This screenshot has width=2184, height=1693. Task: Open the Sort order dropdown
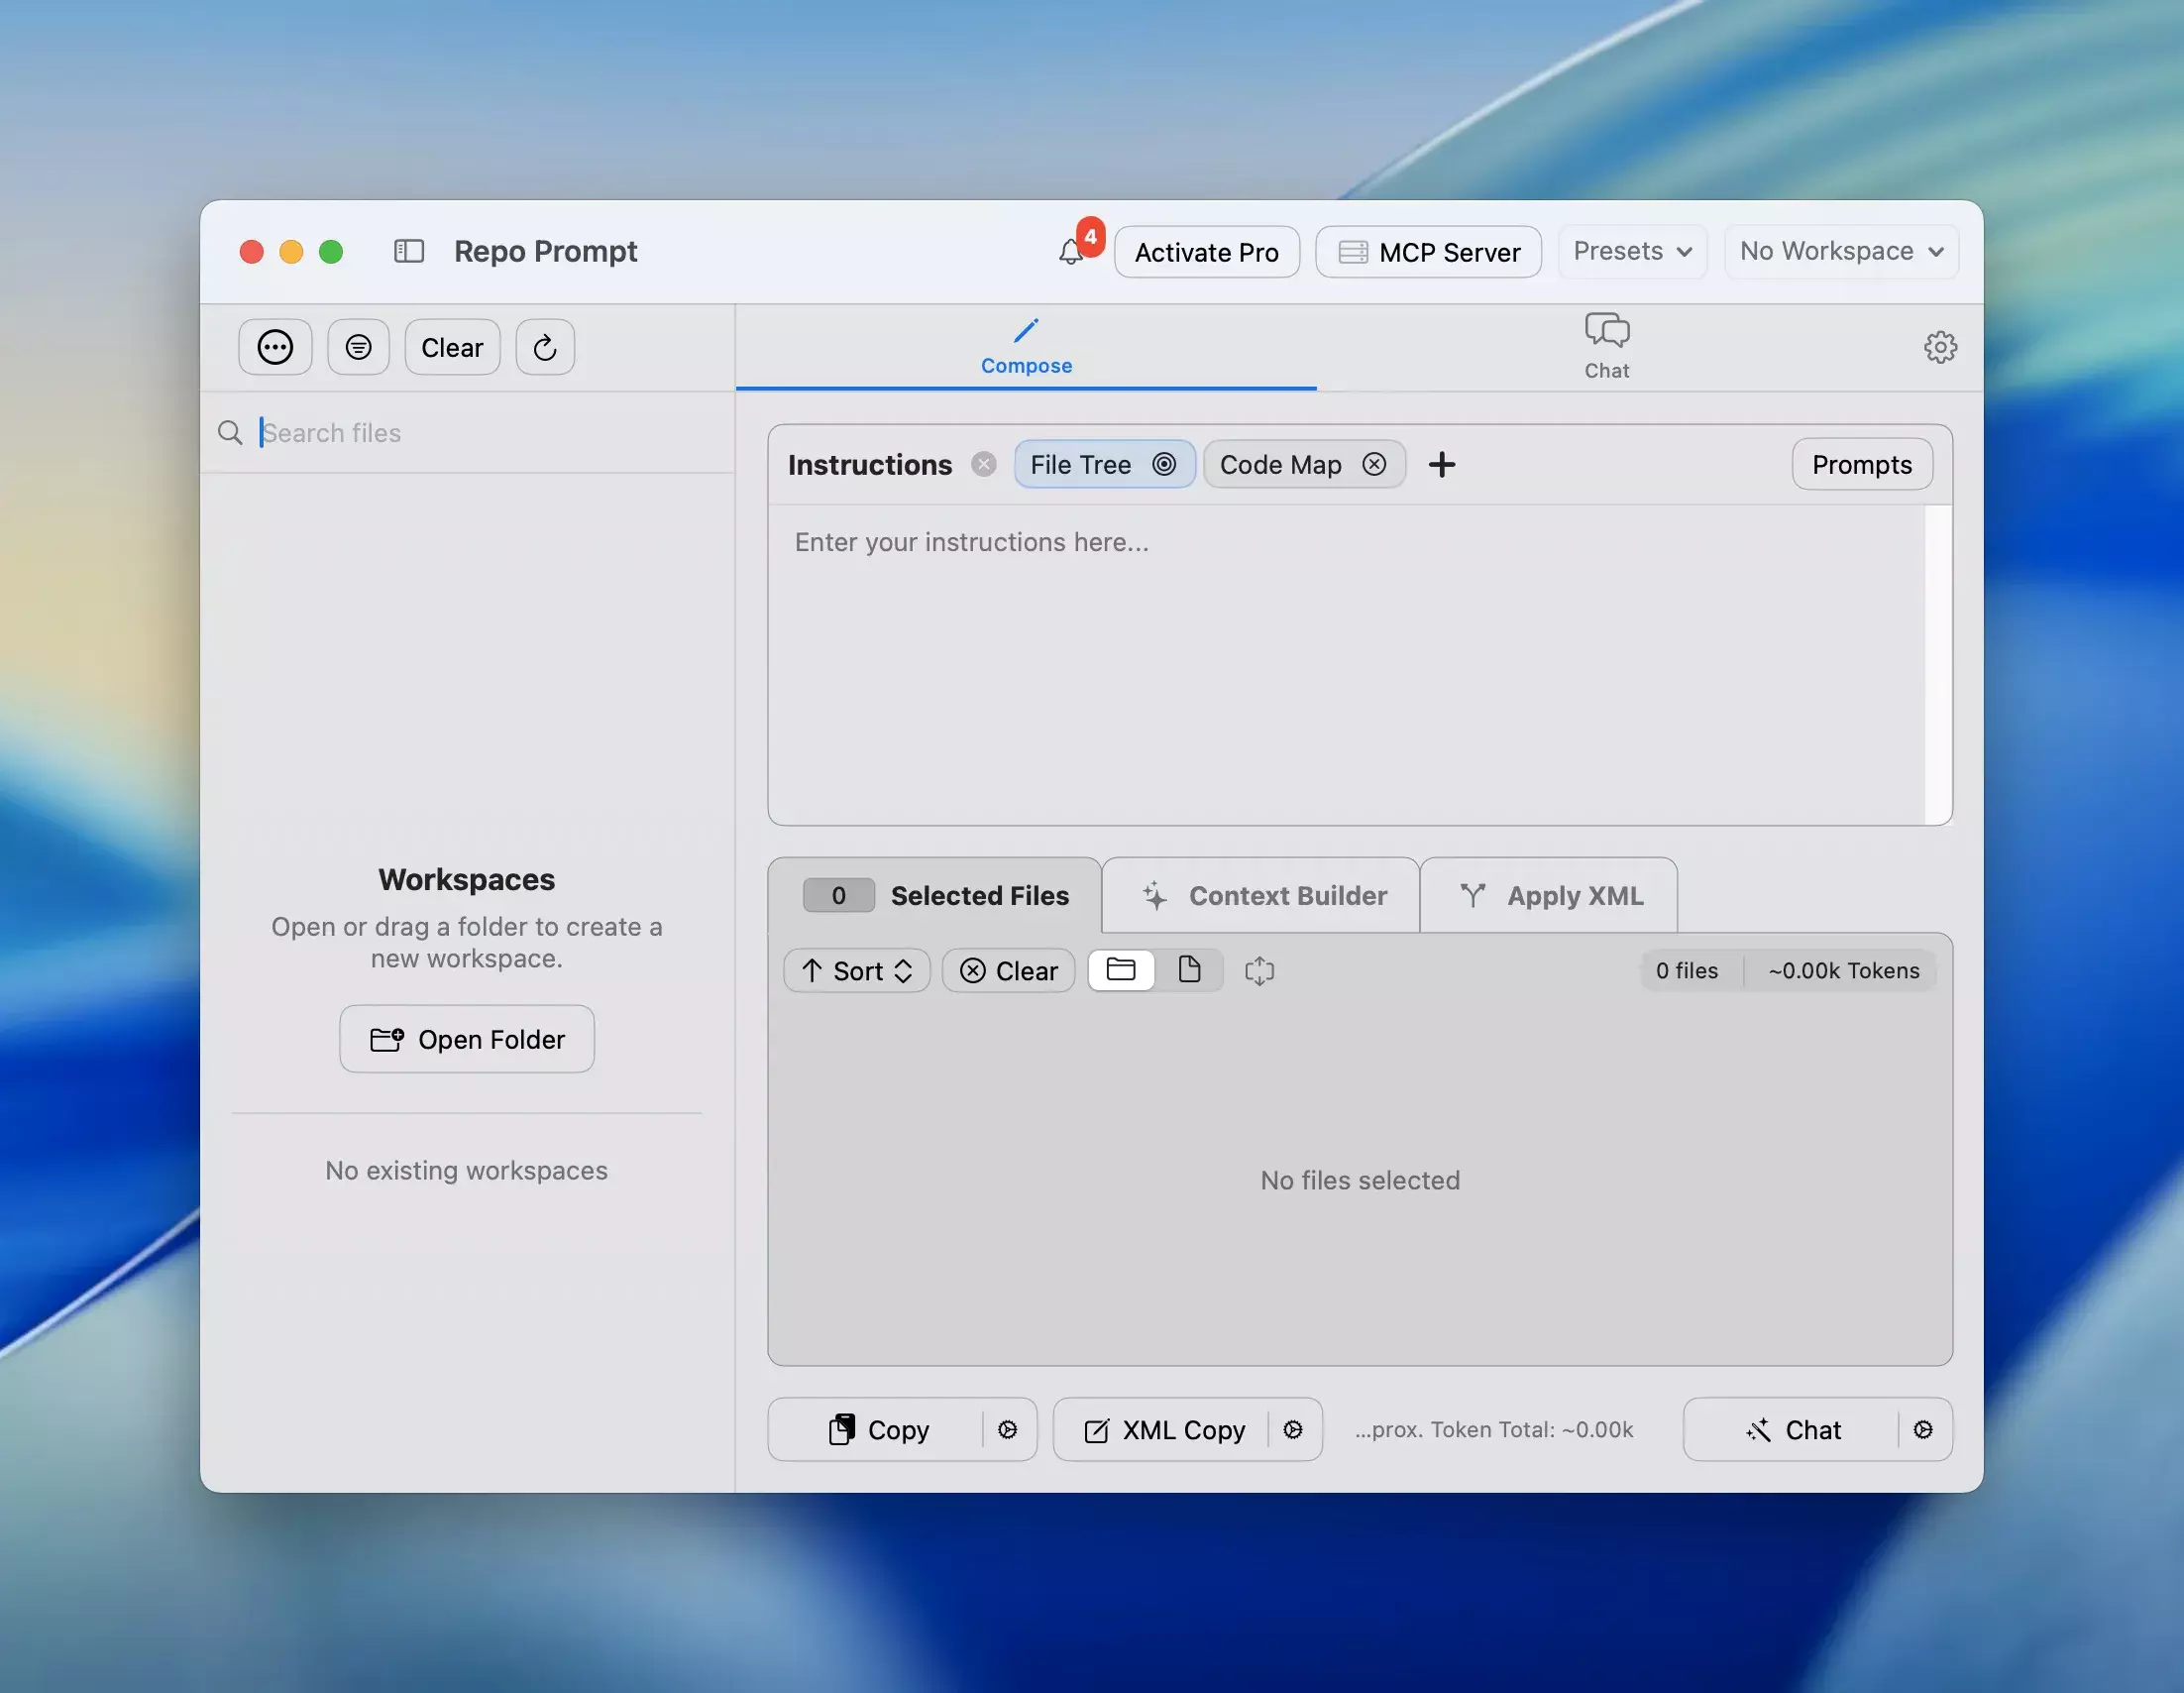[857, 971]
